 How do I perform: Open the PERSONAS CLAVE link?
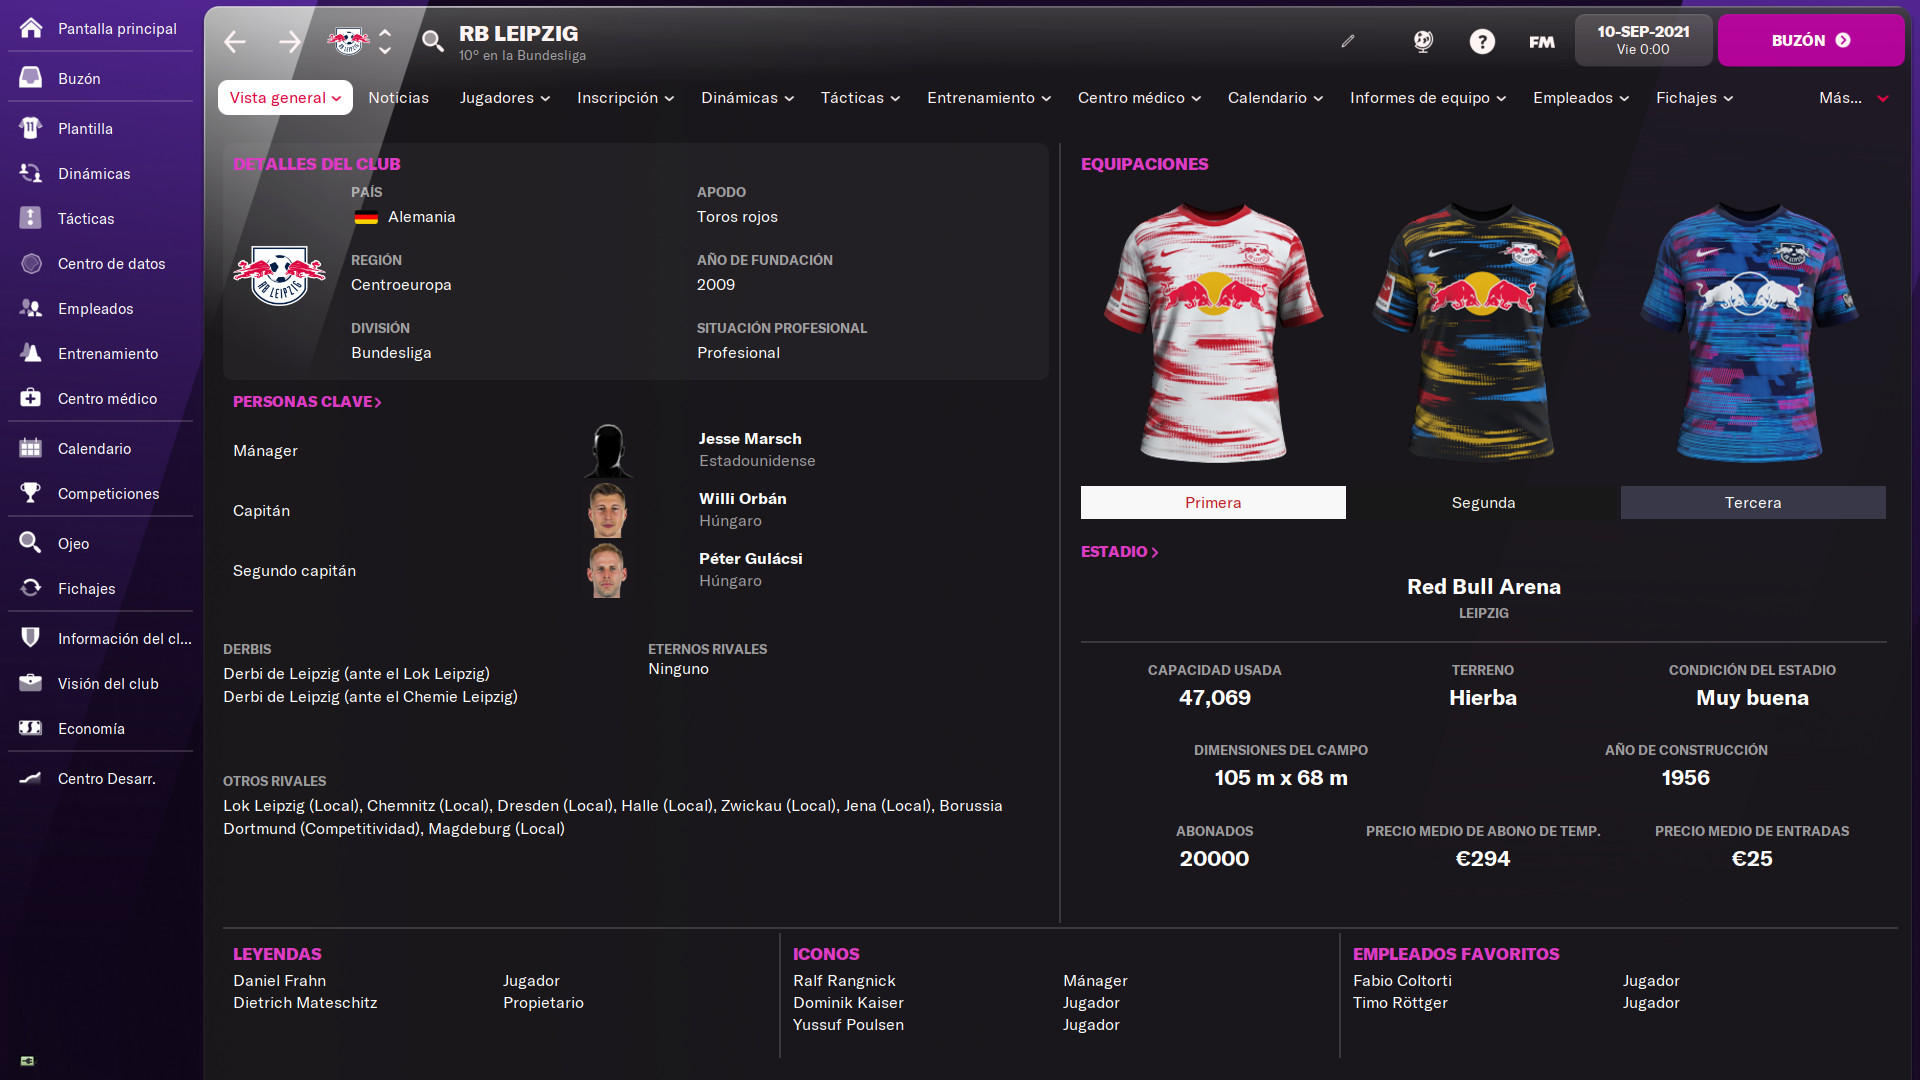307,401
